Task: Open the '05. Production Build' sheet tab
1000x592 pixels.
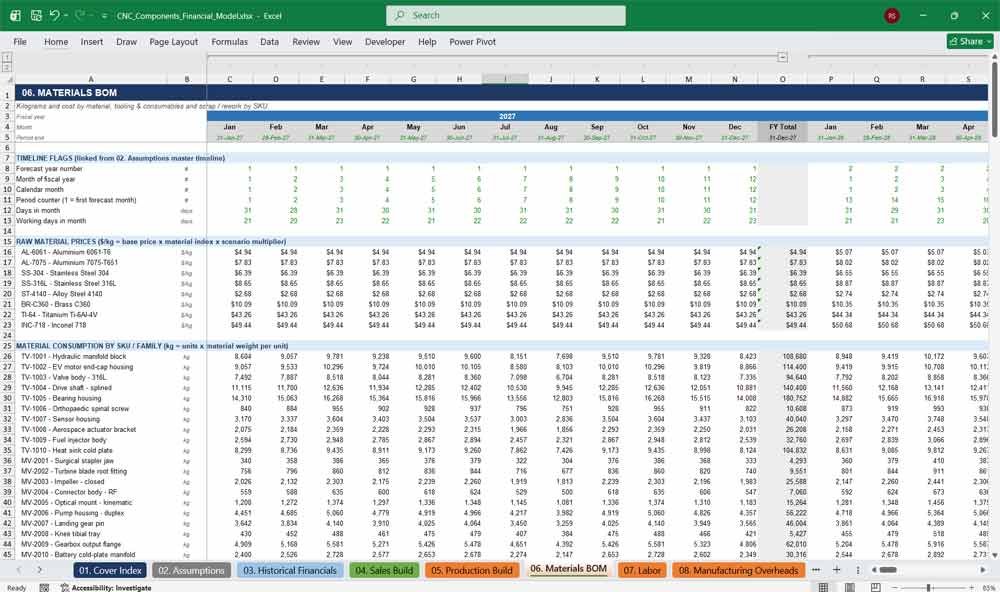Action: (x=471, y=570)
